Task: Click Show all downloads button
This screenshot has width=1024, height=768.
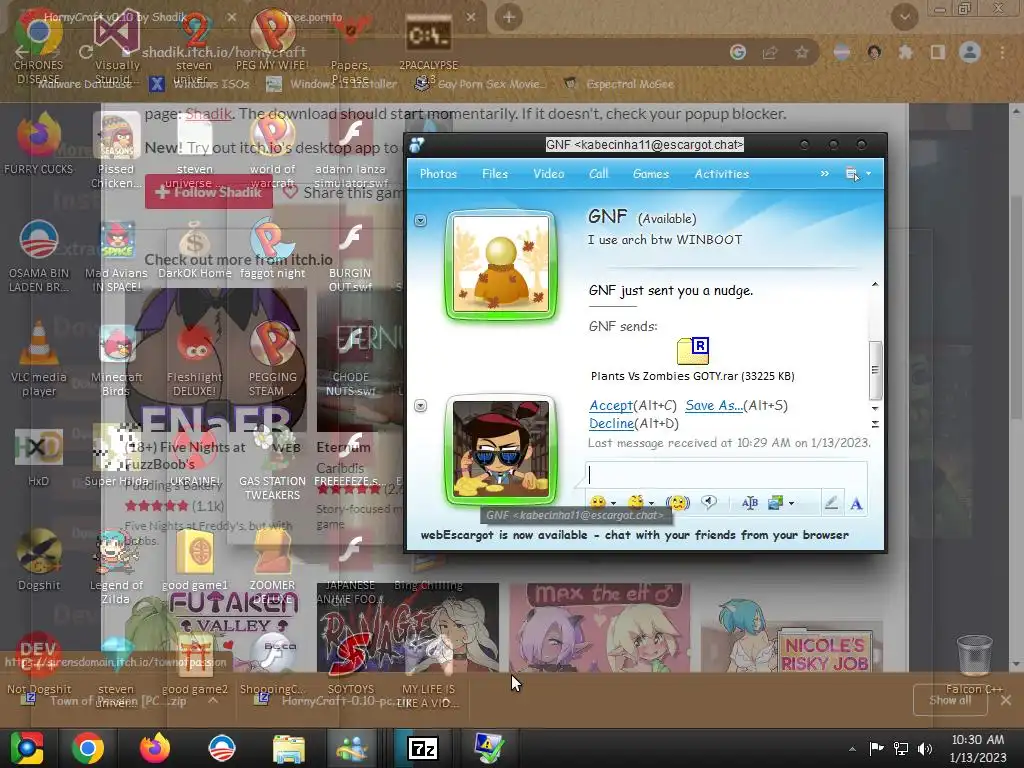Action: click(950, 700)
